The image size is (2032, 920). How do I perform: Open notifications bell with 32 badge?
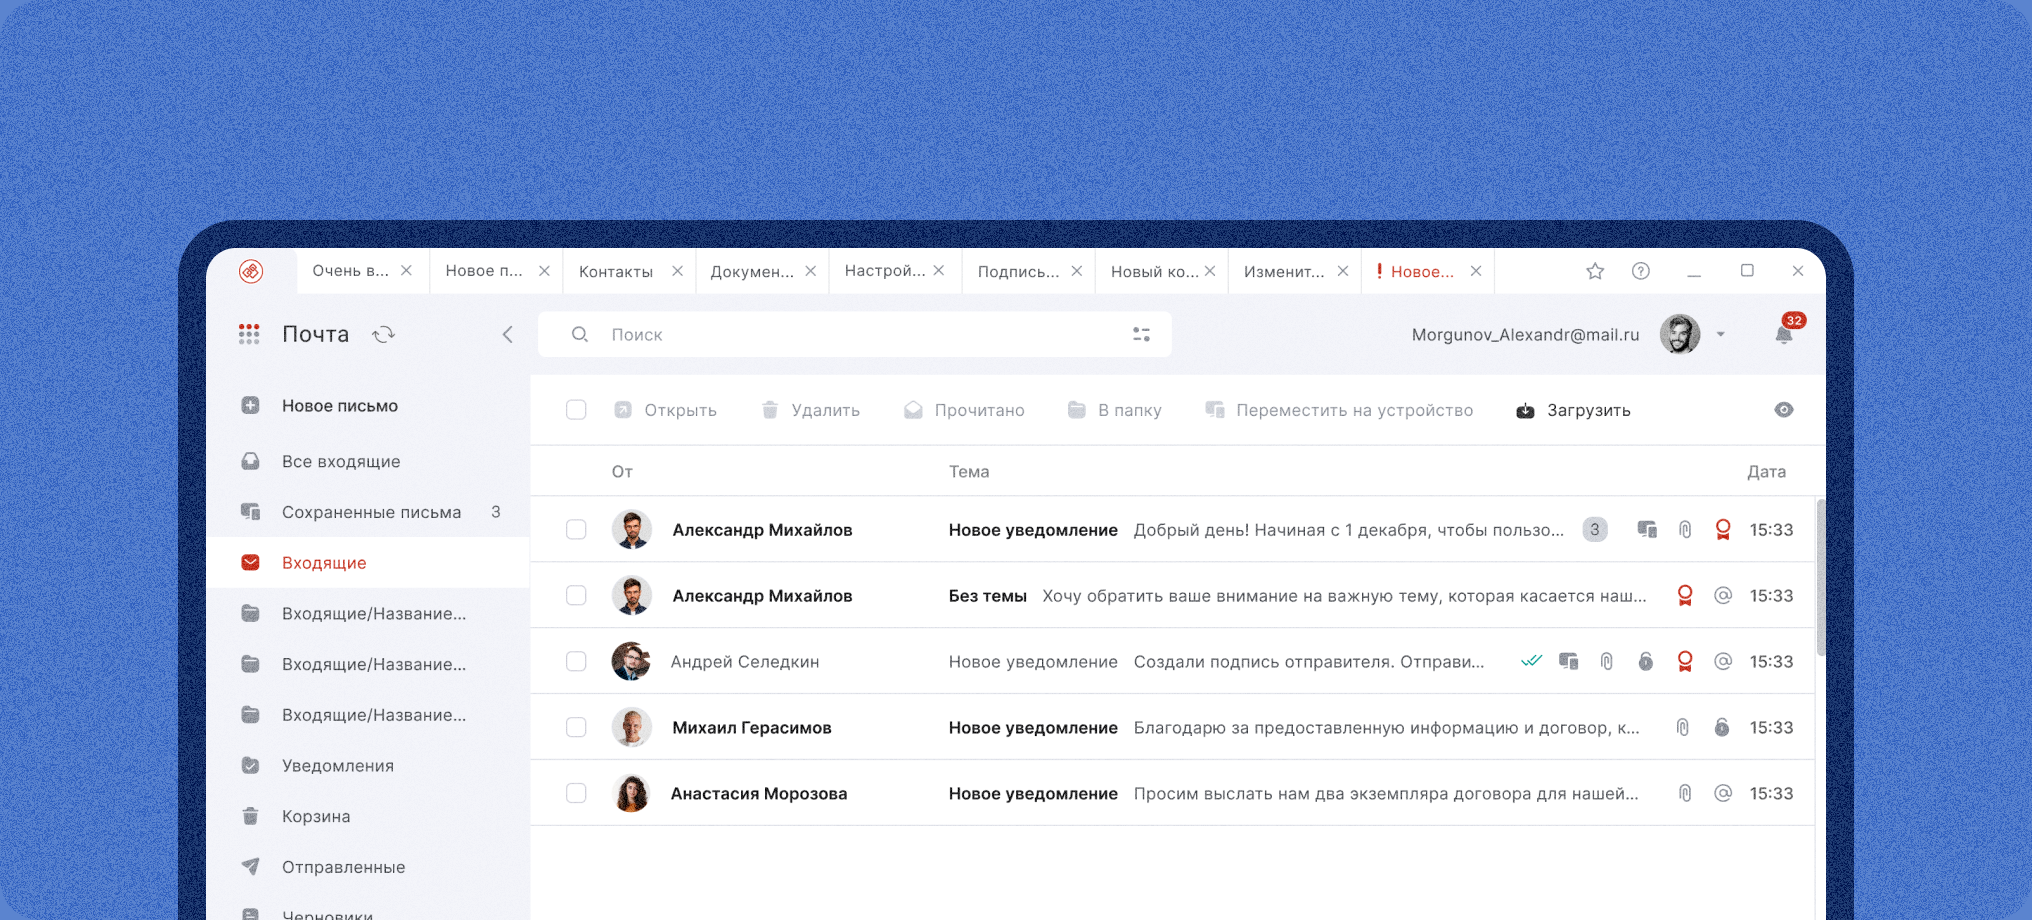(x=1784, y=333)
